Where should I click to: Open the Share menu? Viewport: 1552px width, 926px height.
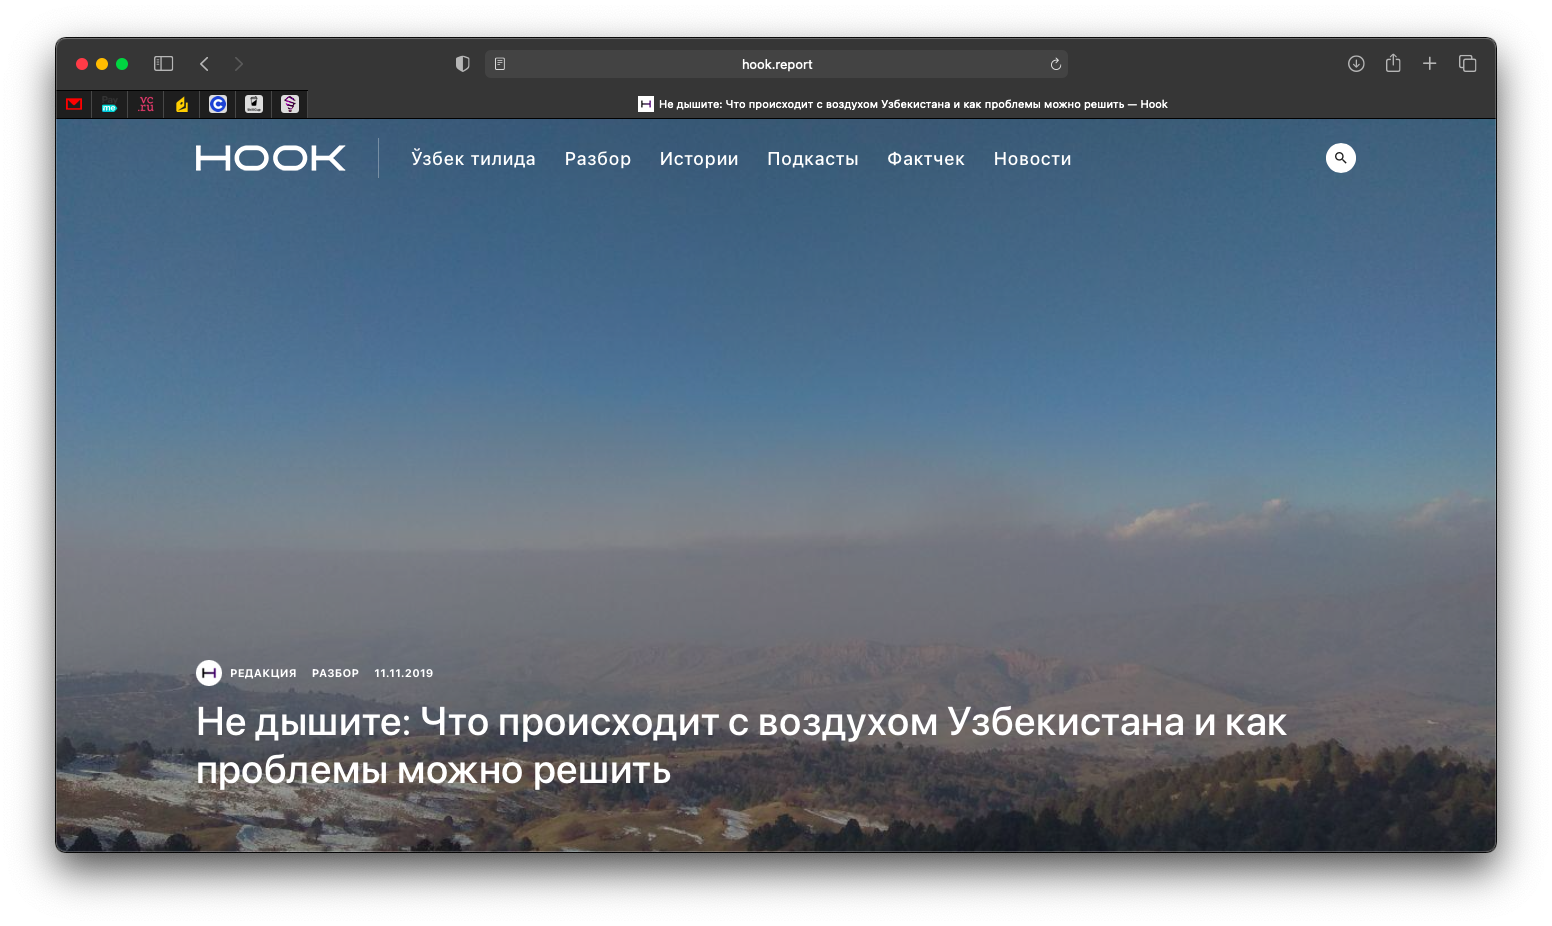click(x=1393, y=64)
